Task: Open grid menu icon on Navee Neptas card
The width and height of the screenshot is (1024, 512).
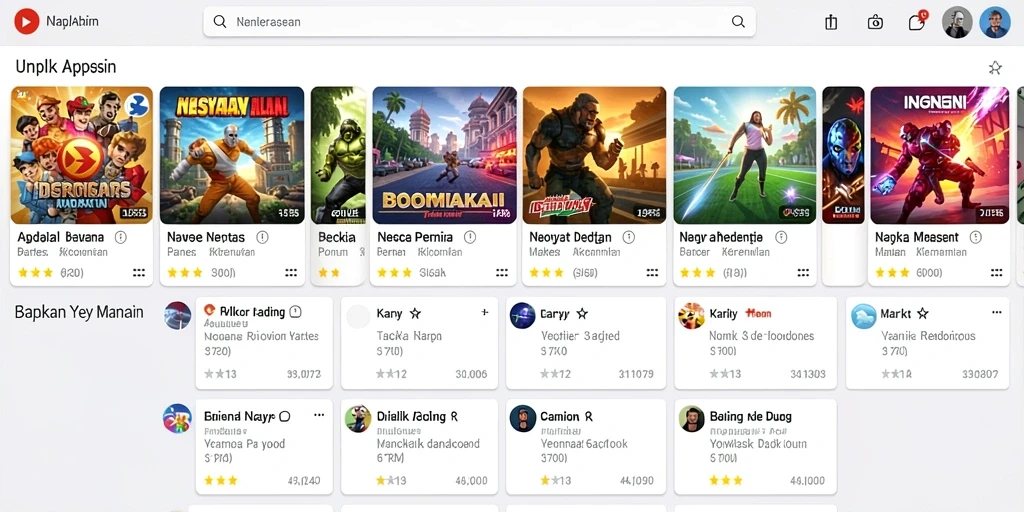Action: tap(291, 273)
